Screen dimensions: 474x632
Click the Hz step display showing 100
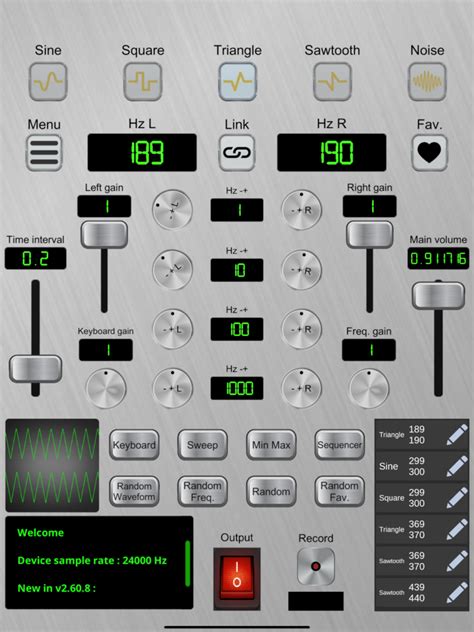click(237, 329)
